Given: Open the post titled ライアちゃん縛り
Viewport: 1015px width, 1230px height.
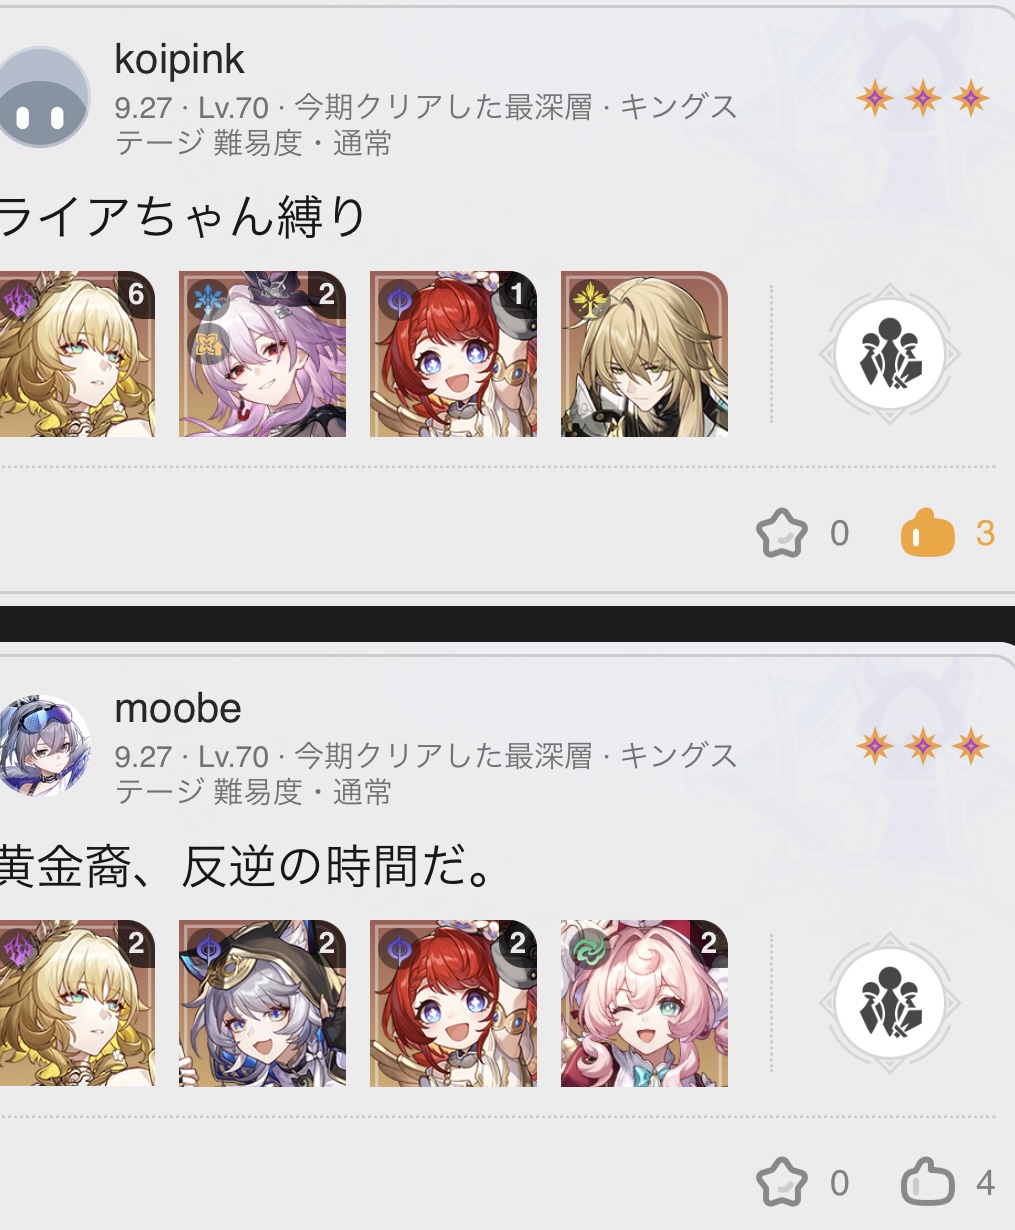Looking at the screenshot, I should 183,217.
